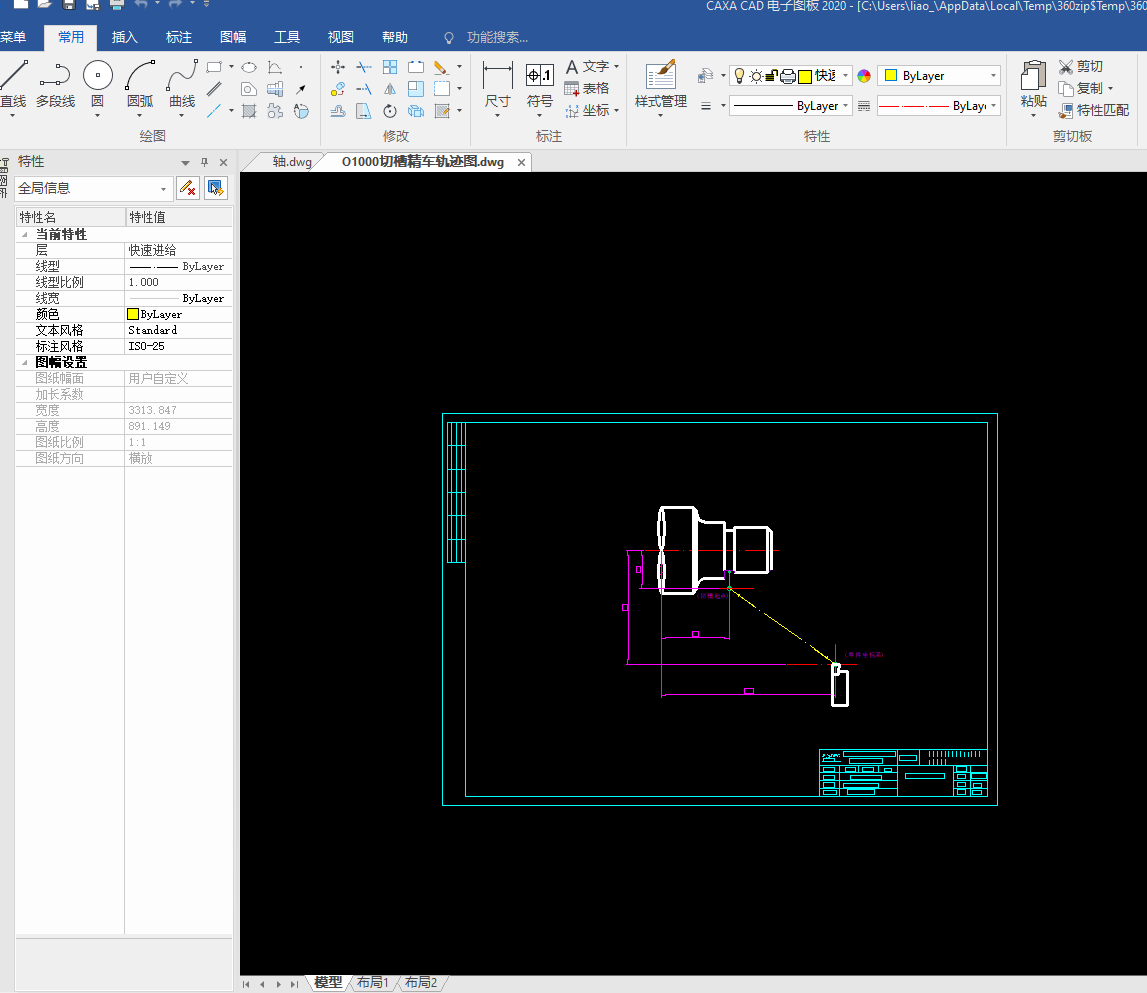Click the 粘贴 paste icon

pyautogui.click(x=1034, y=84)
